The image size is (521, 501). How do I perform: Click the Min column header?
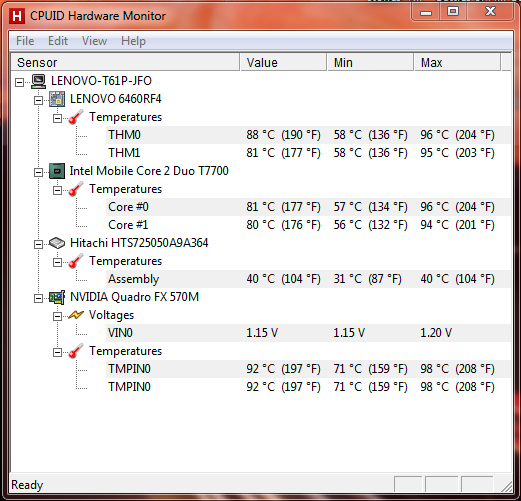tap(370, 62)
